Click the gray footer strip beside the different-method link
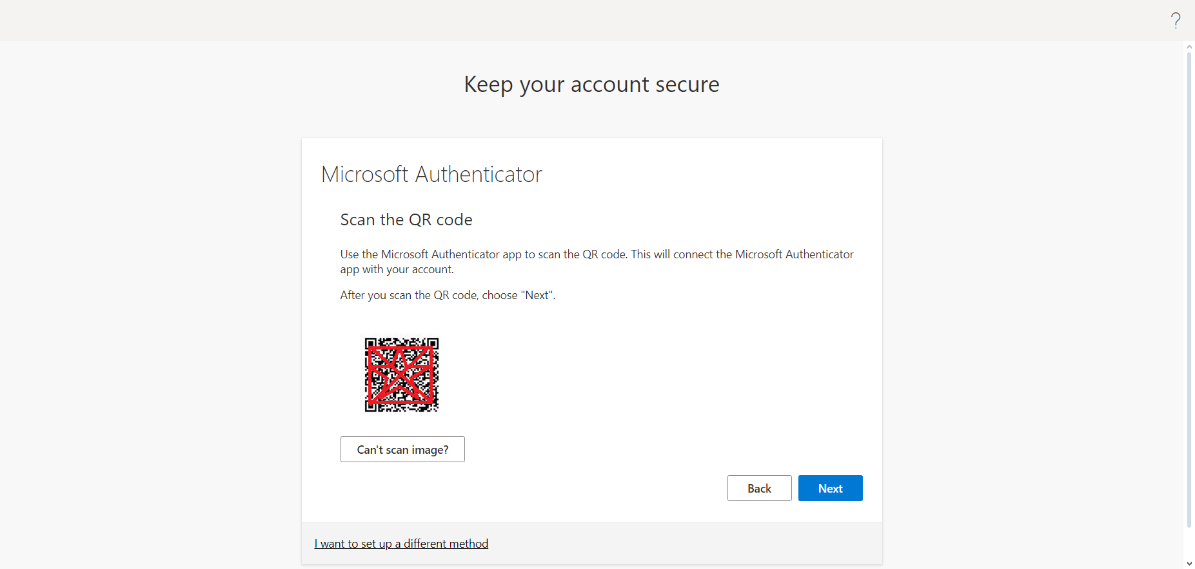The width and height of the screenshot is (1195, 569). pos(686,544)
